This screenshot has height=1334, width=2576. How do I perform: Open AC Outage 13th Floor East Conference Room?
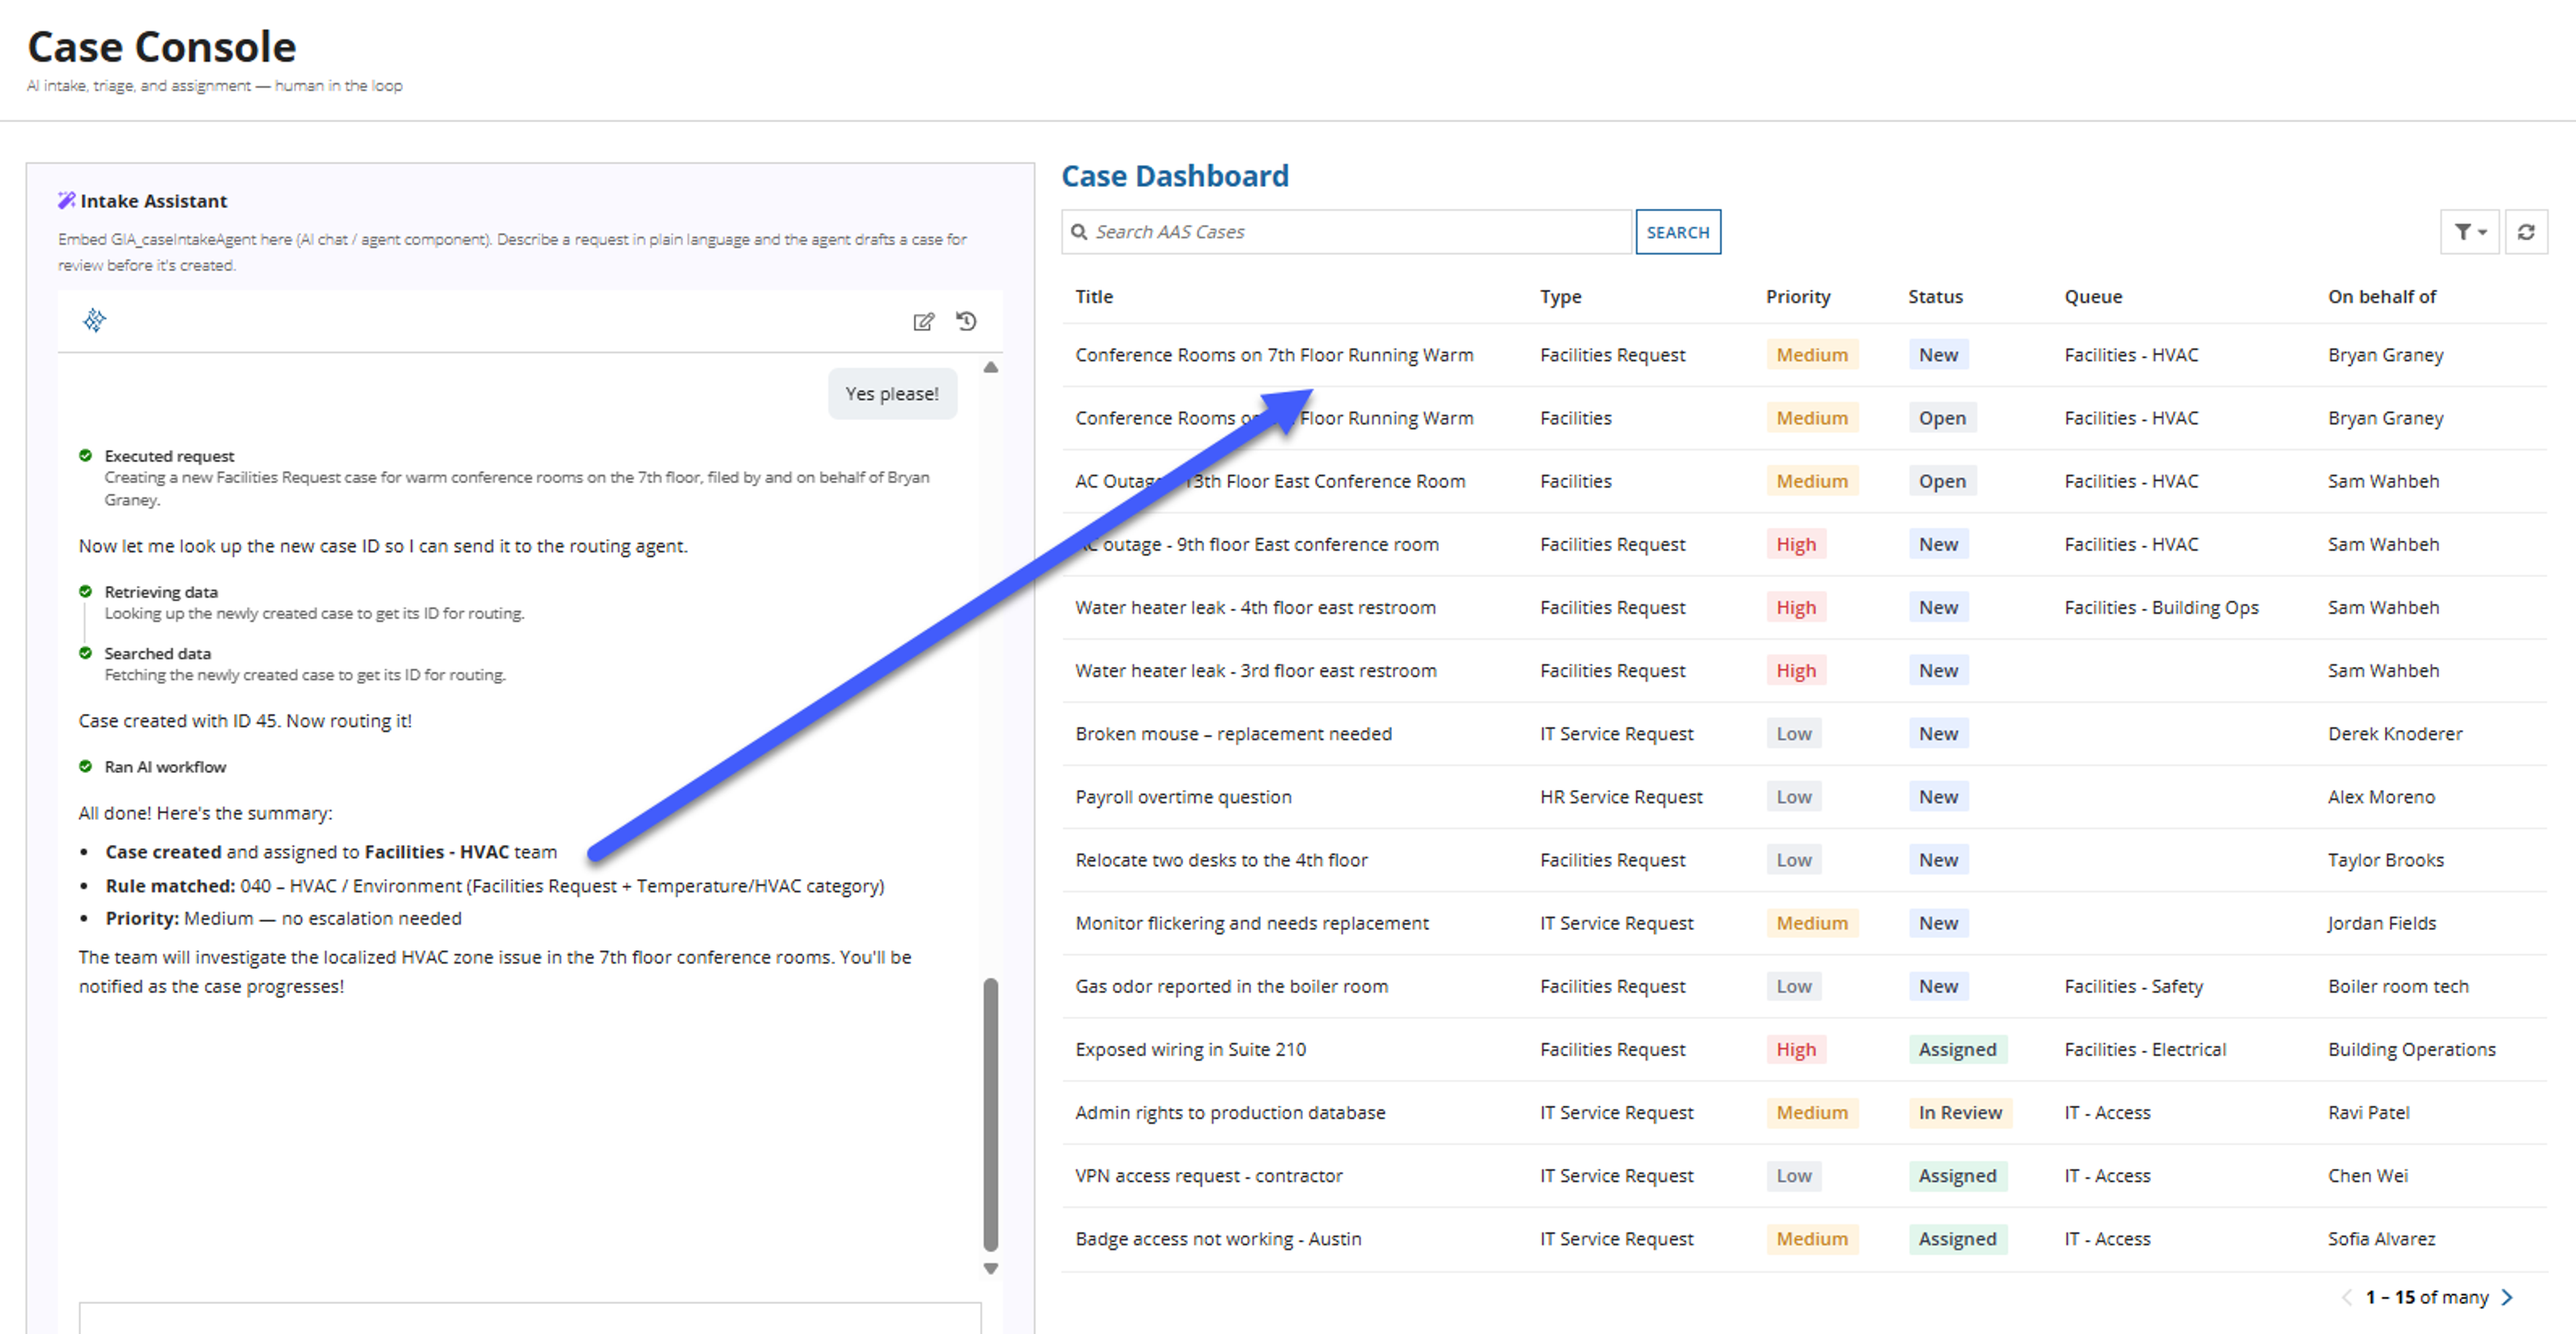(x=1270, y=481)
